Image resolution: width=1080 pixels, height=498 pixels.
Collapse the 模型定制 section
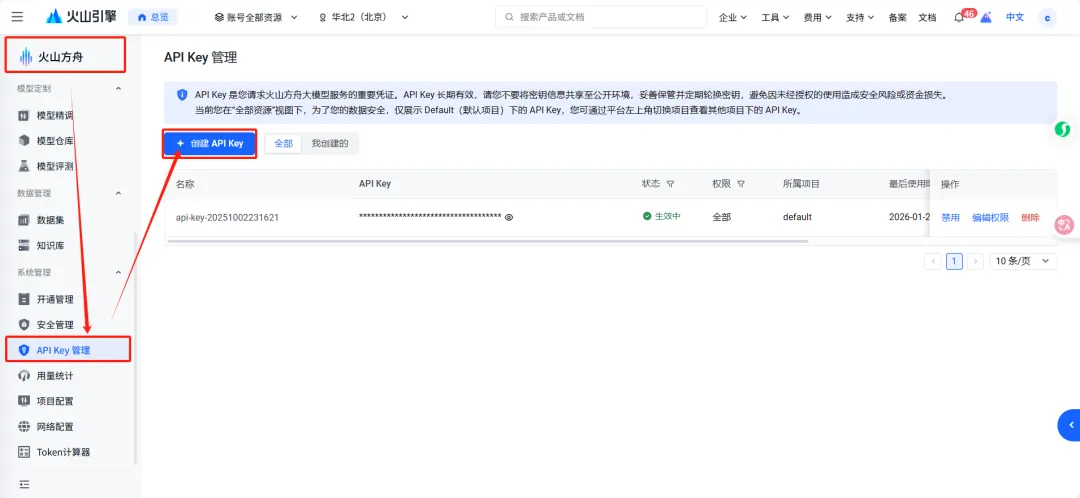[x=118, y=89]
